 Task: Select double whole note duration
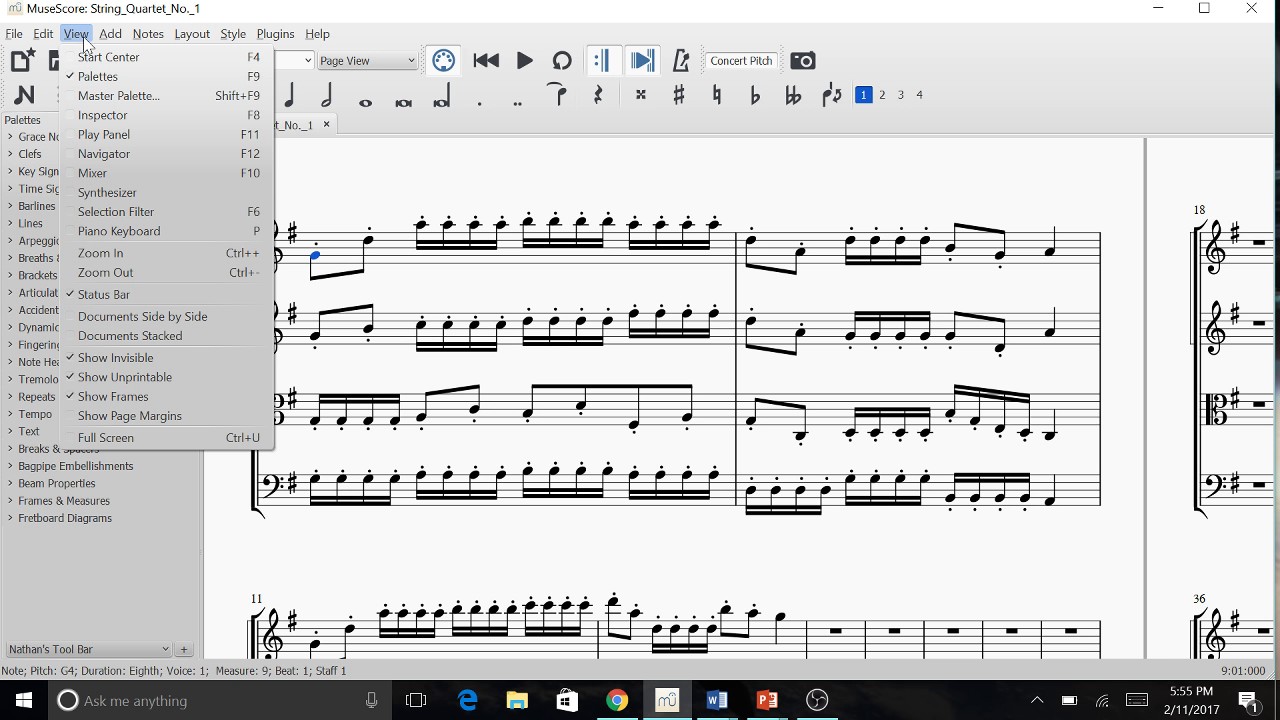click(x=403, y=102)
